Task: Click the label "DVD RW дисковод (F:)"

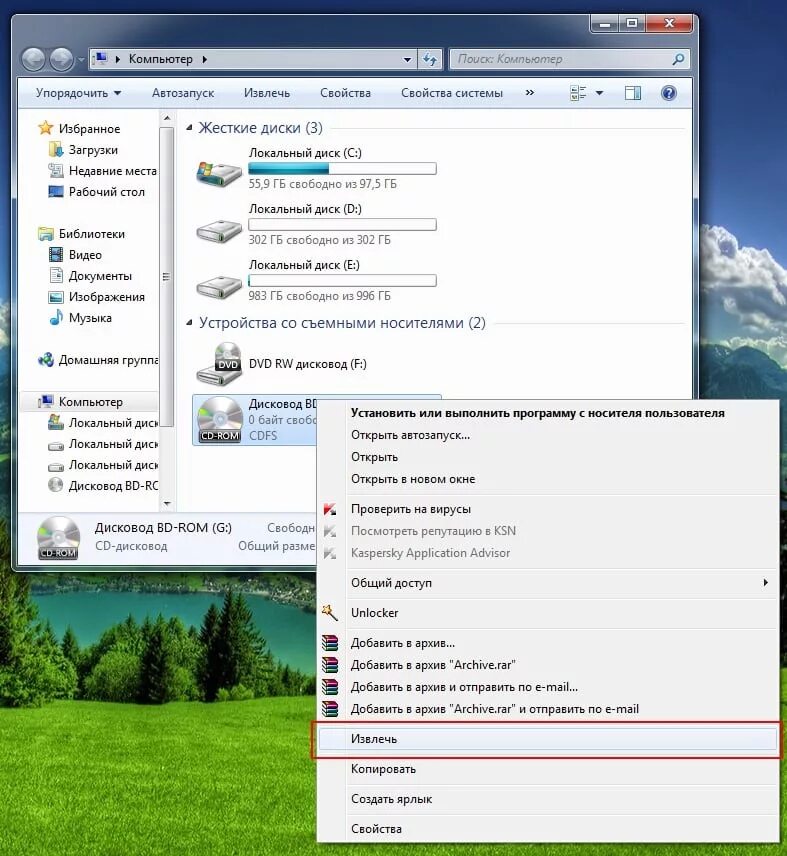Action: pyautogui.click(x=307, y=364)
